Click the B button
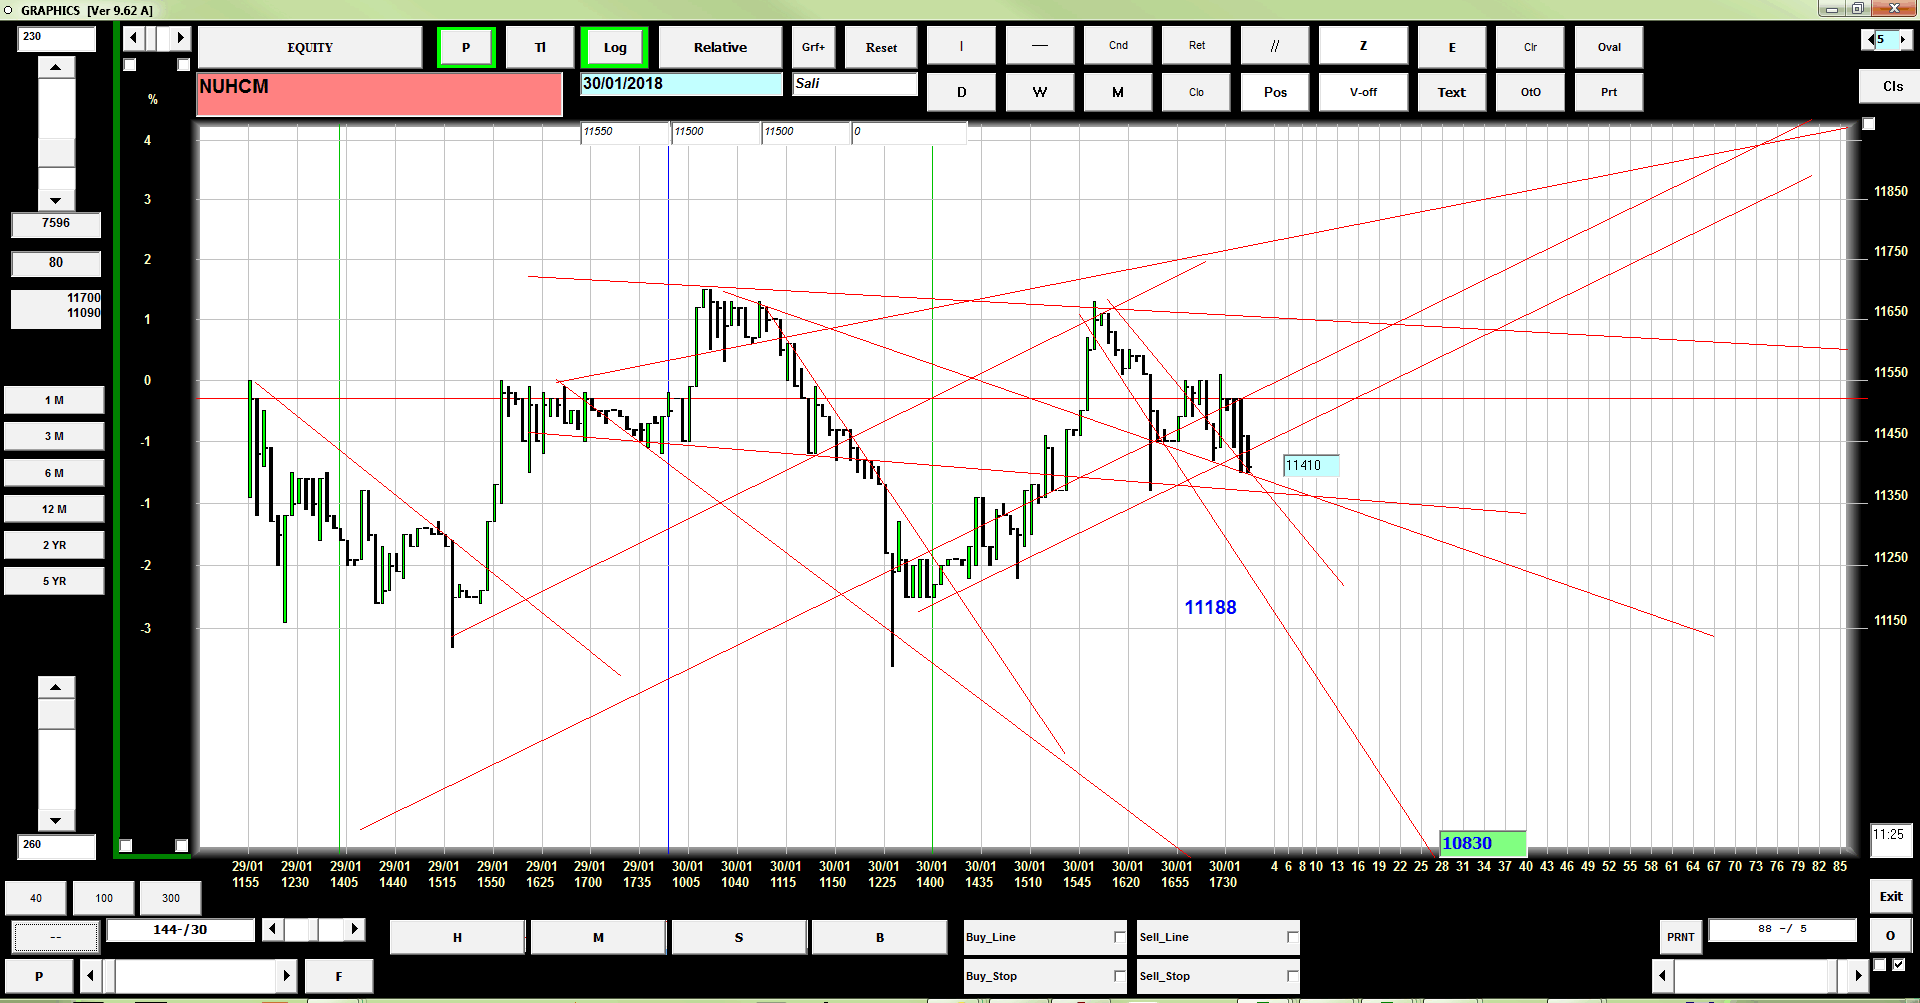 click(x=880, y=937)
